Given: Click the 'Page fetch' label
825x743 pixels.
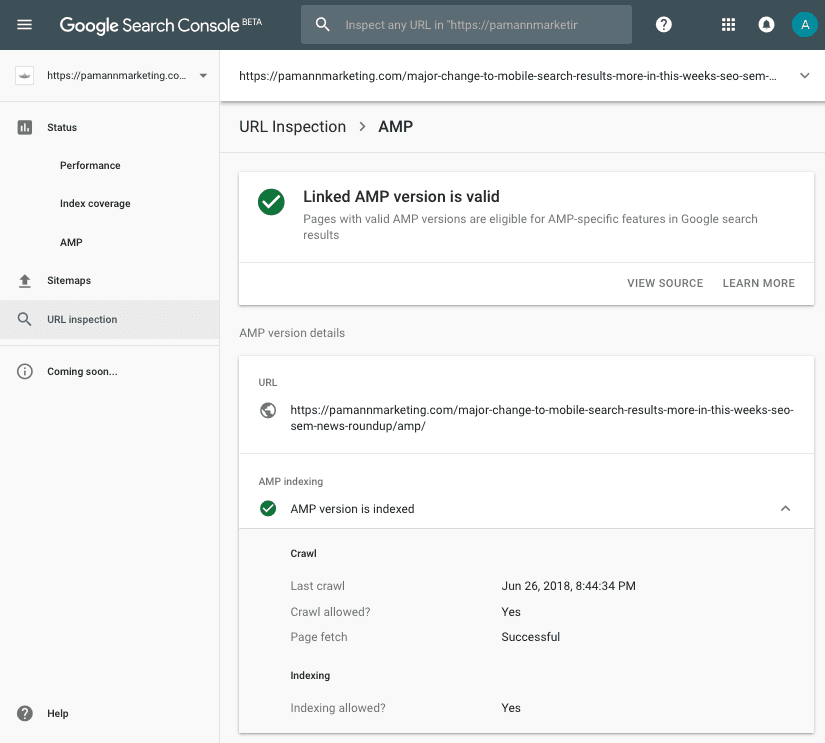Looking at the screenshot, I should [x=319, y=637].
